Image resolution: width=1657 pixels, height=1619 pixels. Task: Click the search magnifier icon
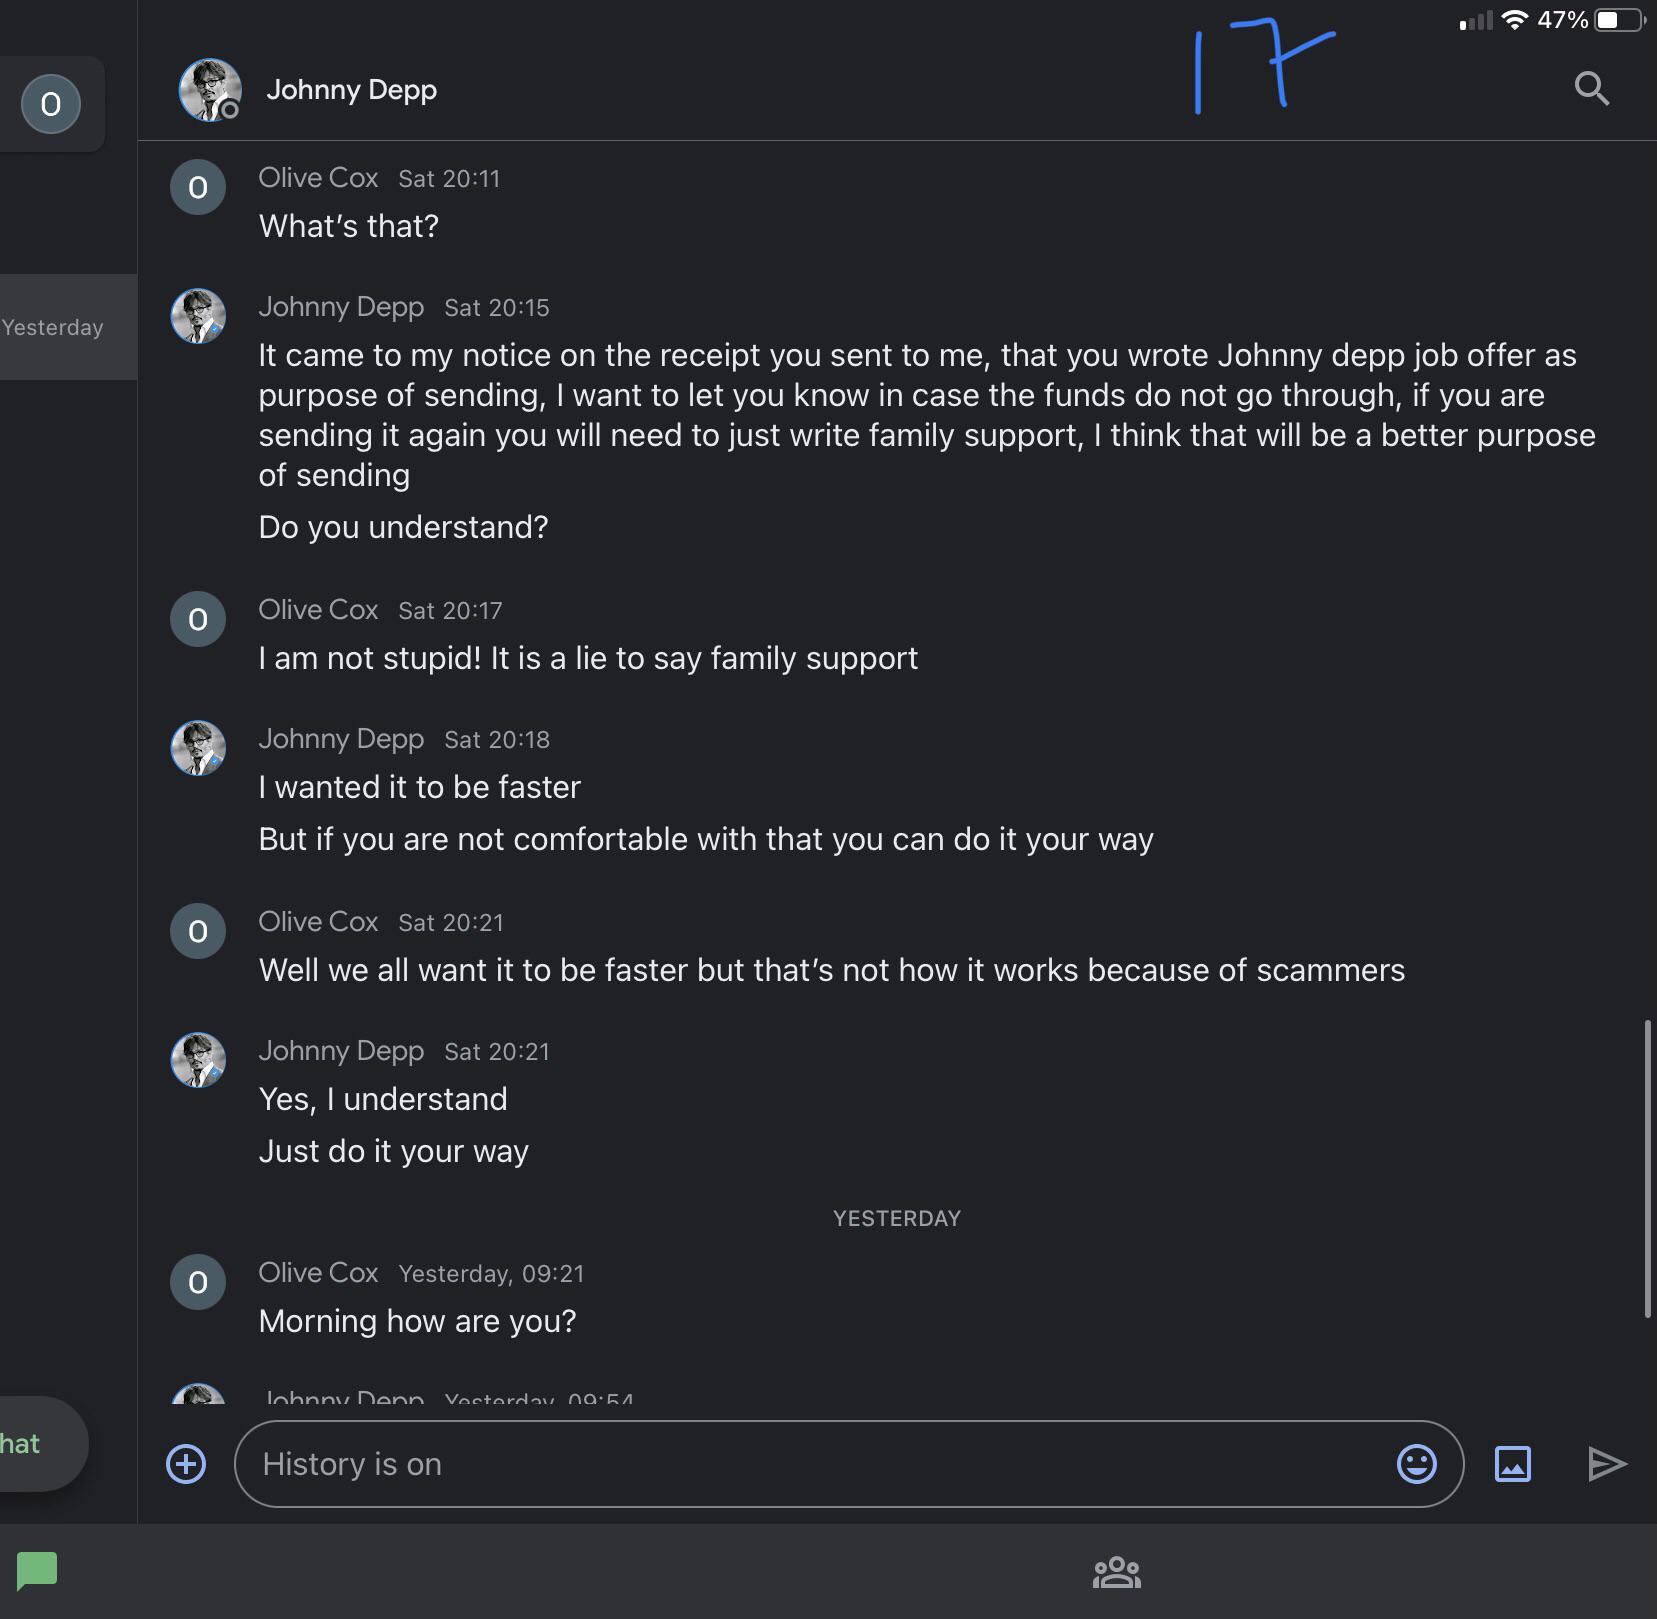tap(1591, 89)
